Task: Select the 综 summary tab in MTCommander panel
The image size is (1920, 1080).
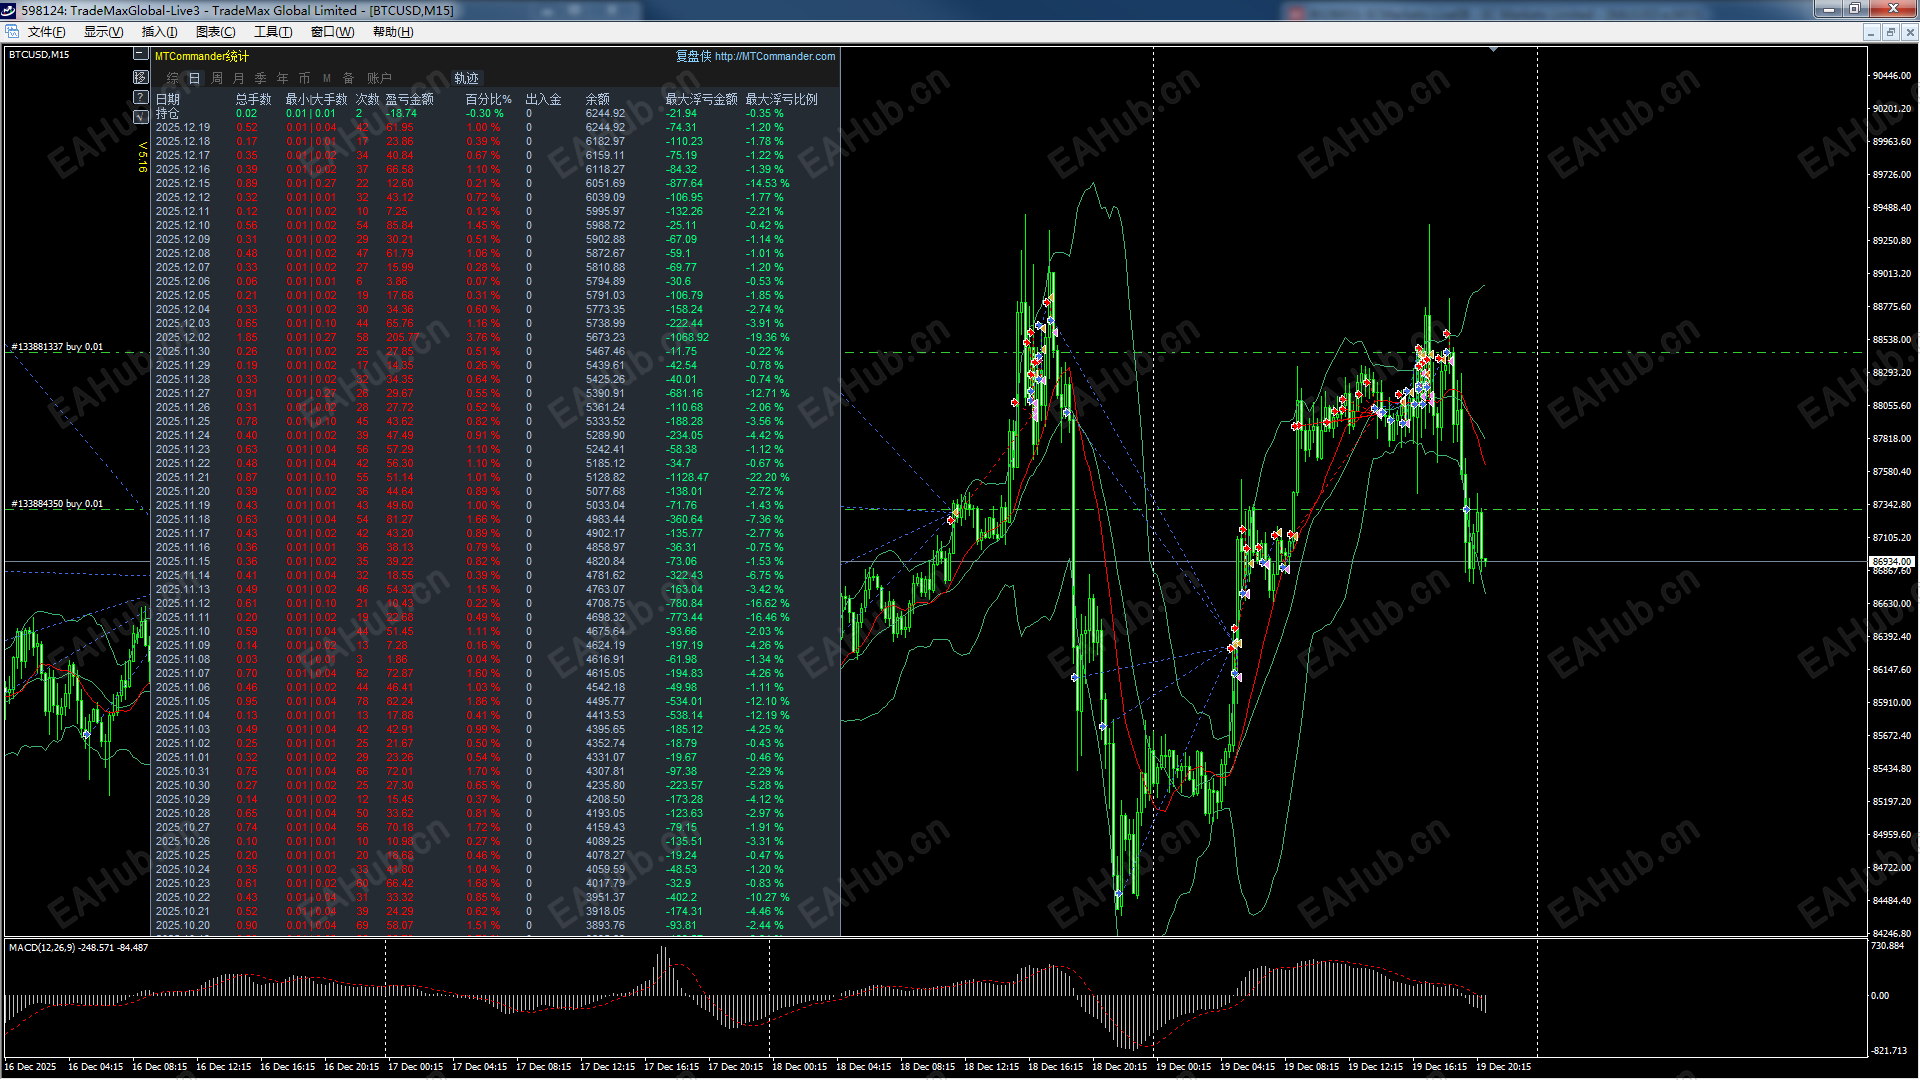Action: click(173, 78)
